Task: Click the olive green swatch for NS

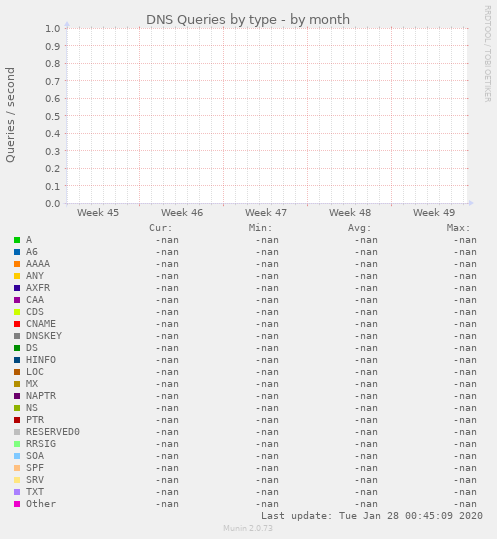Action: point(17,408)
